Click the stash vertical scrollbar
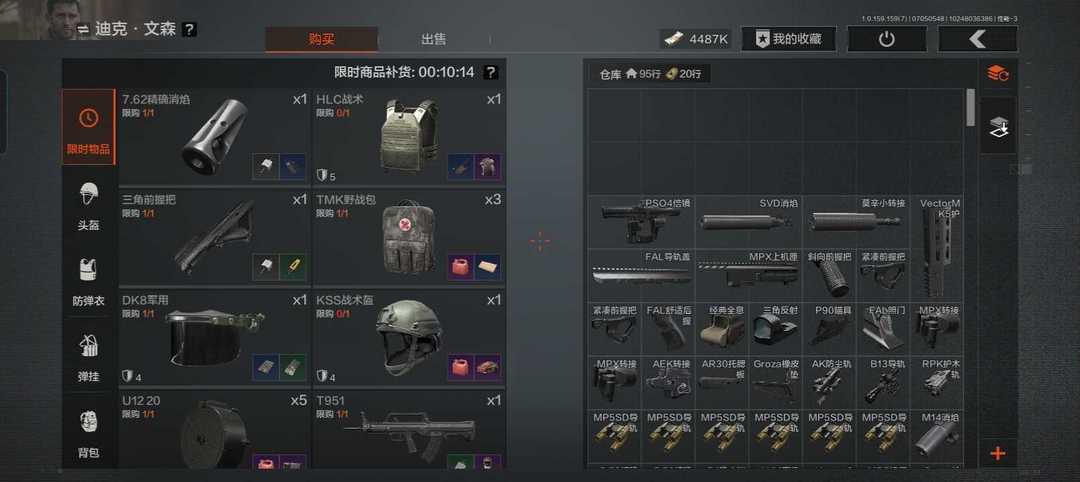 970,107
